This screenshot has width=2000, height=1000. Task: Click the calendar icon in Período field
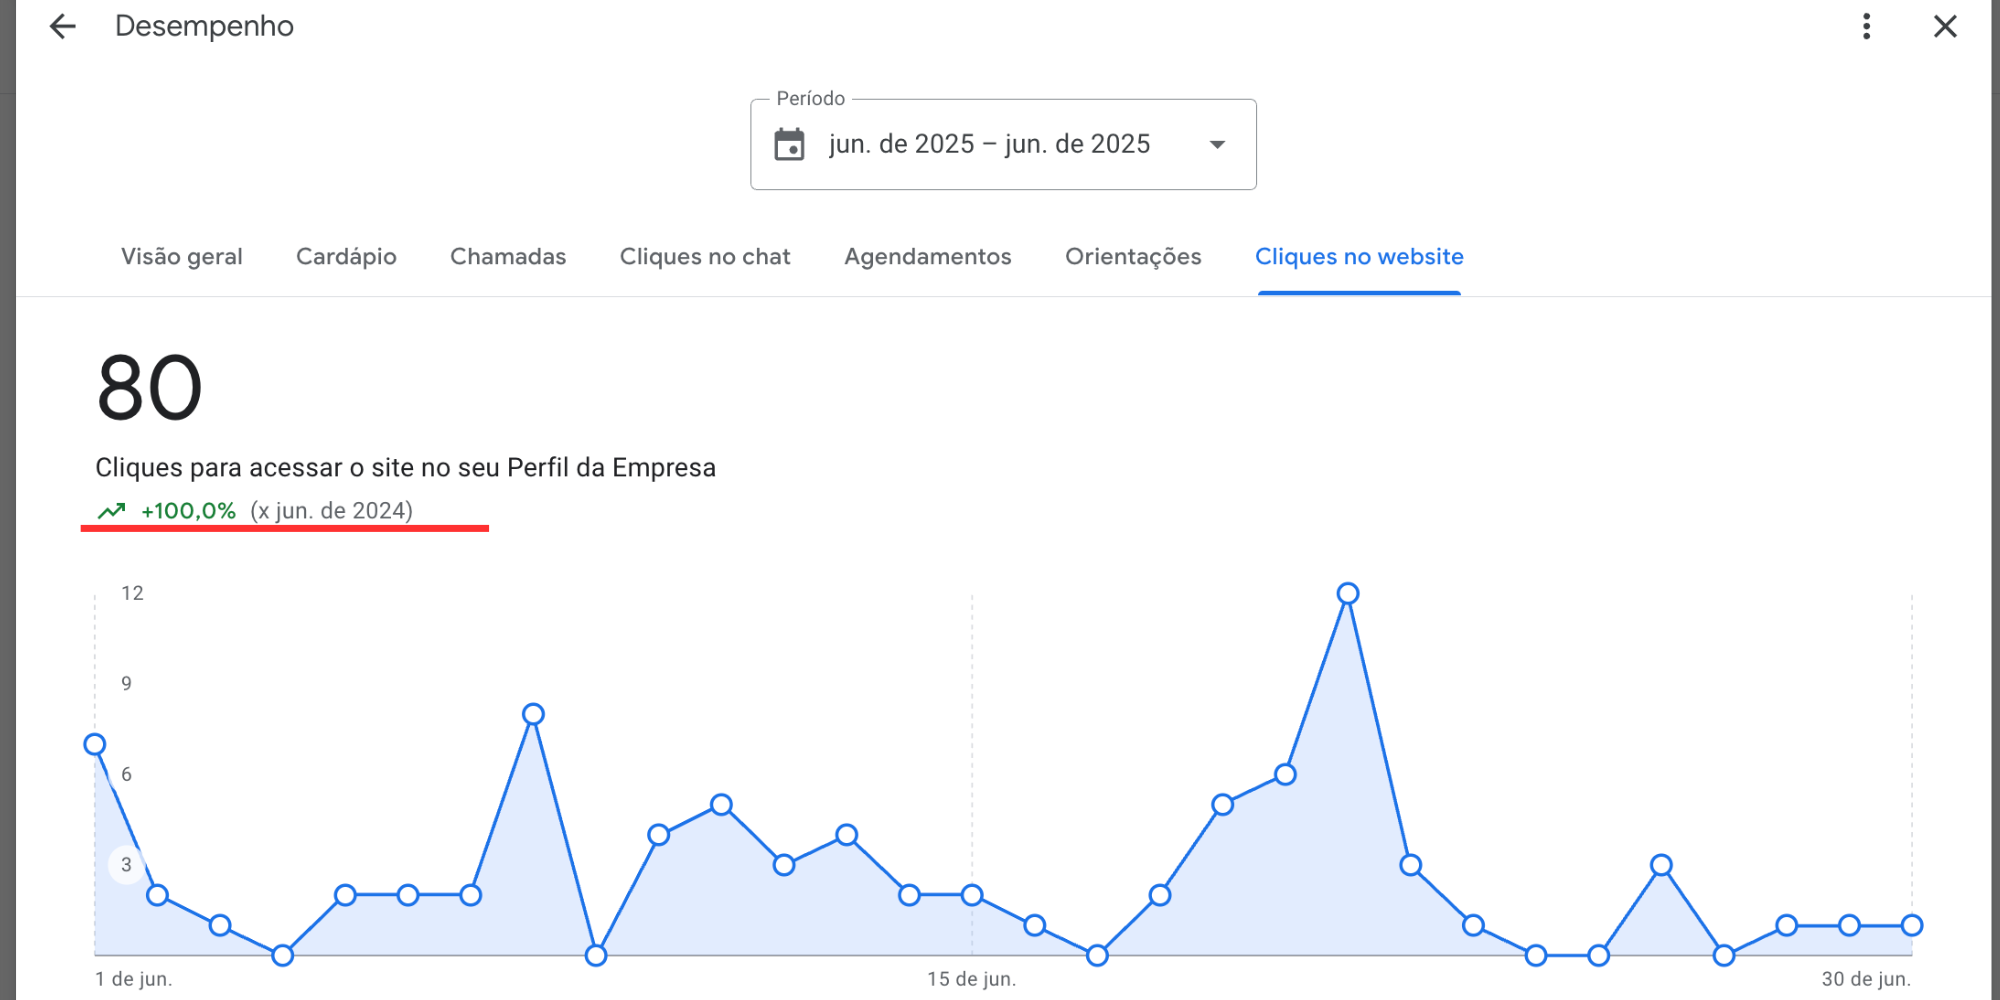(x=789, y=145)
